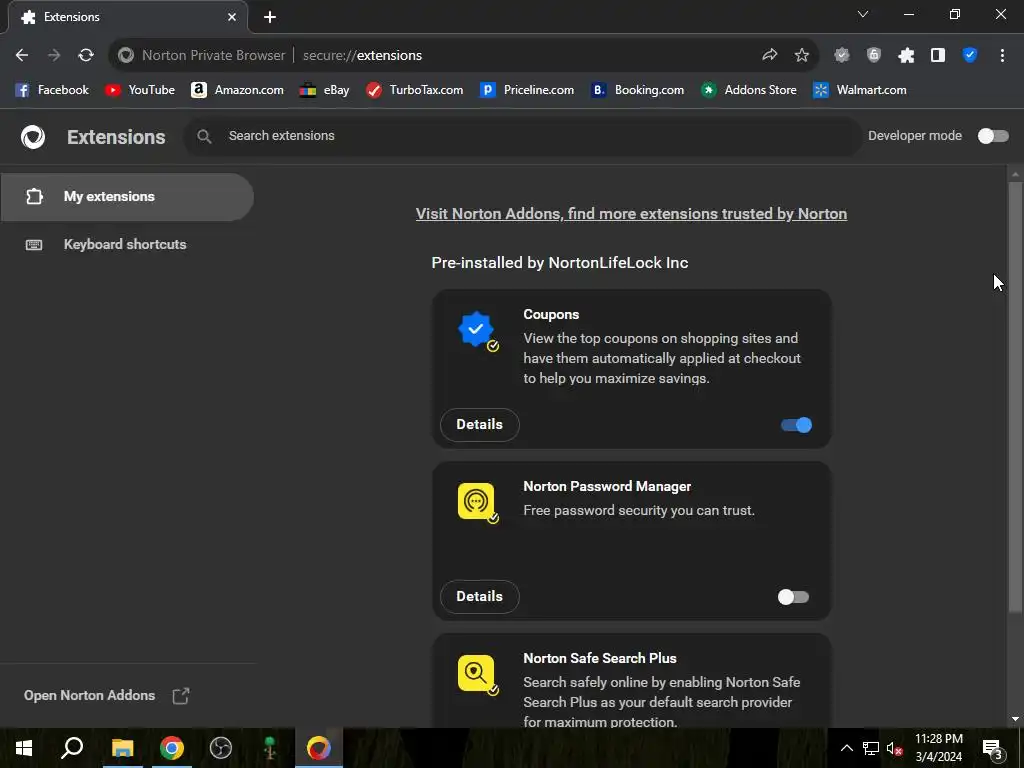Viewport: 1024px width, 768px height.
Task: Open the shield lock extension icon in the toolbar
Action: tap(874, 56)
